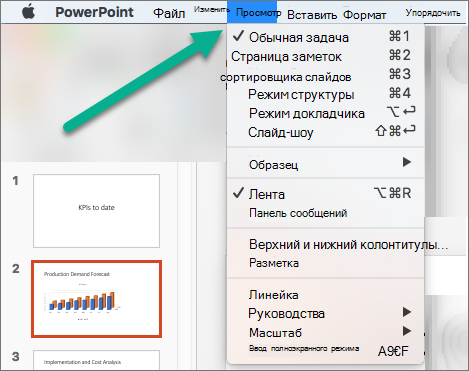Screen dimensions: 469x371
Task: Open the Вставить menu
Action: pos(312,15)
